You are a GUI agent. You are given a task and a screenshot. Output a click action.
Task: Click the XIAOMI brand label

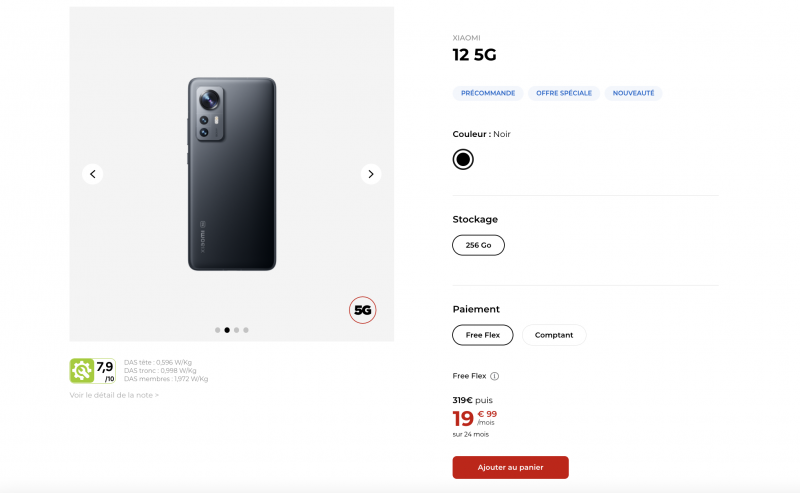pyautogui.click(x=467, y=38)
